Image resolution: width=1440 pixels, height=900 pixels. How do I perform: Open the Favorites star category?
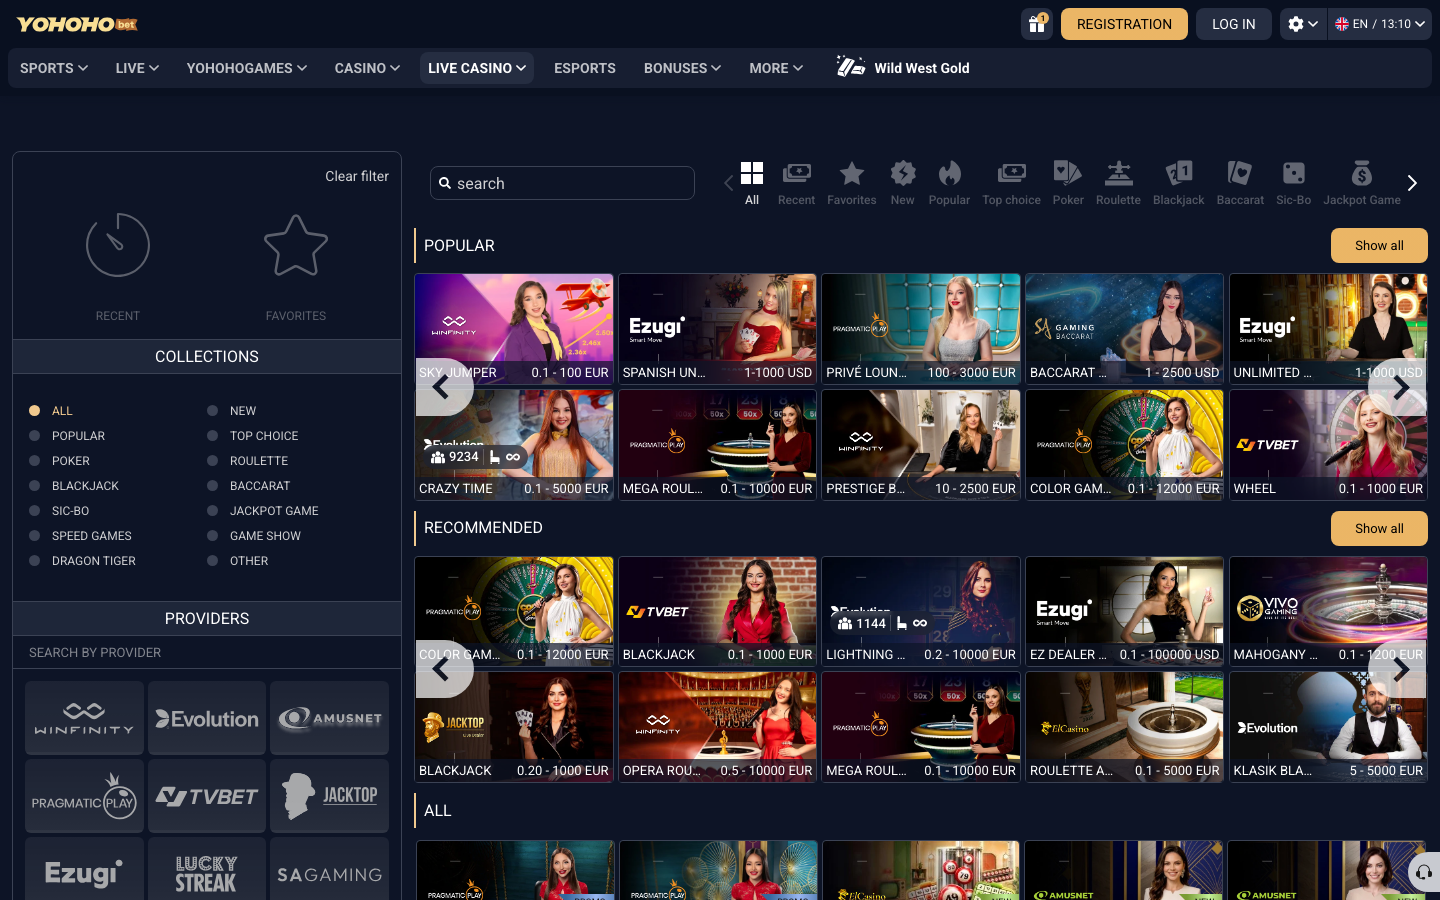pos(852,173)
